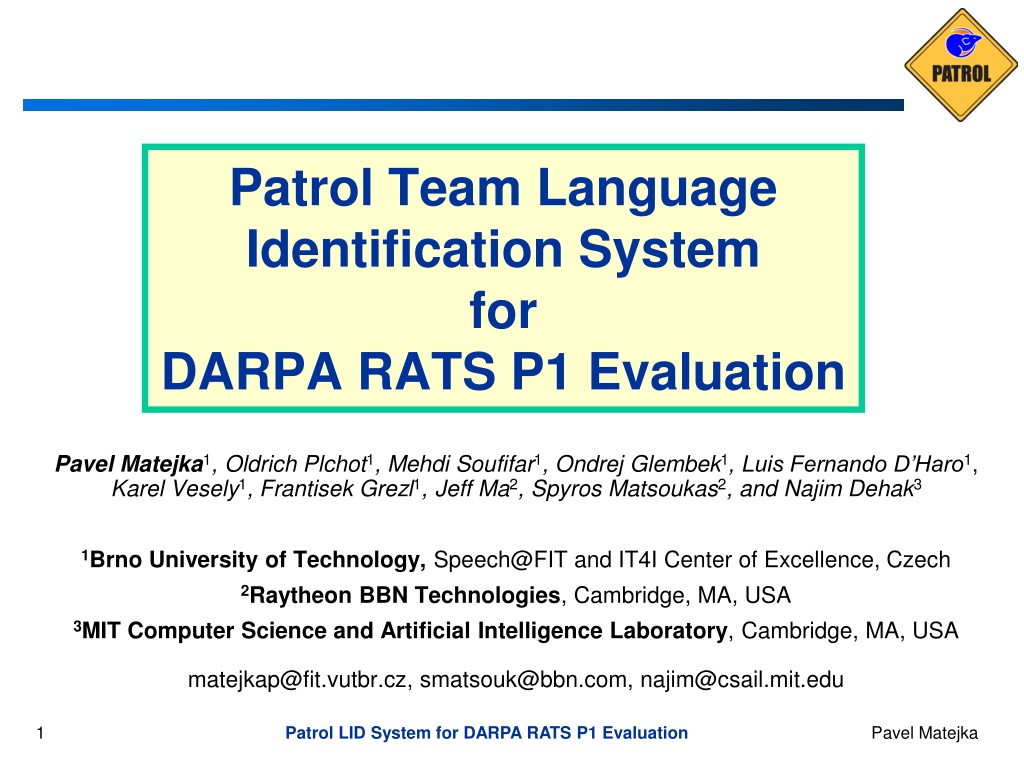The width and height of the screenshot is (1024, 768).
Task: Click the footer title Patrol LID System
Action: pyautogui.click(x=487, y=733)
